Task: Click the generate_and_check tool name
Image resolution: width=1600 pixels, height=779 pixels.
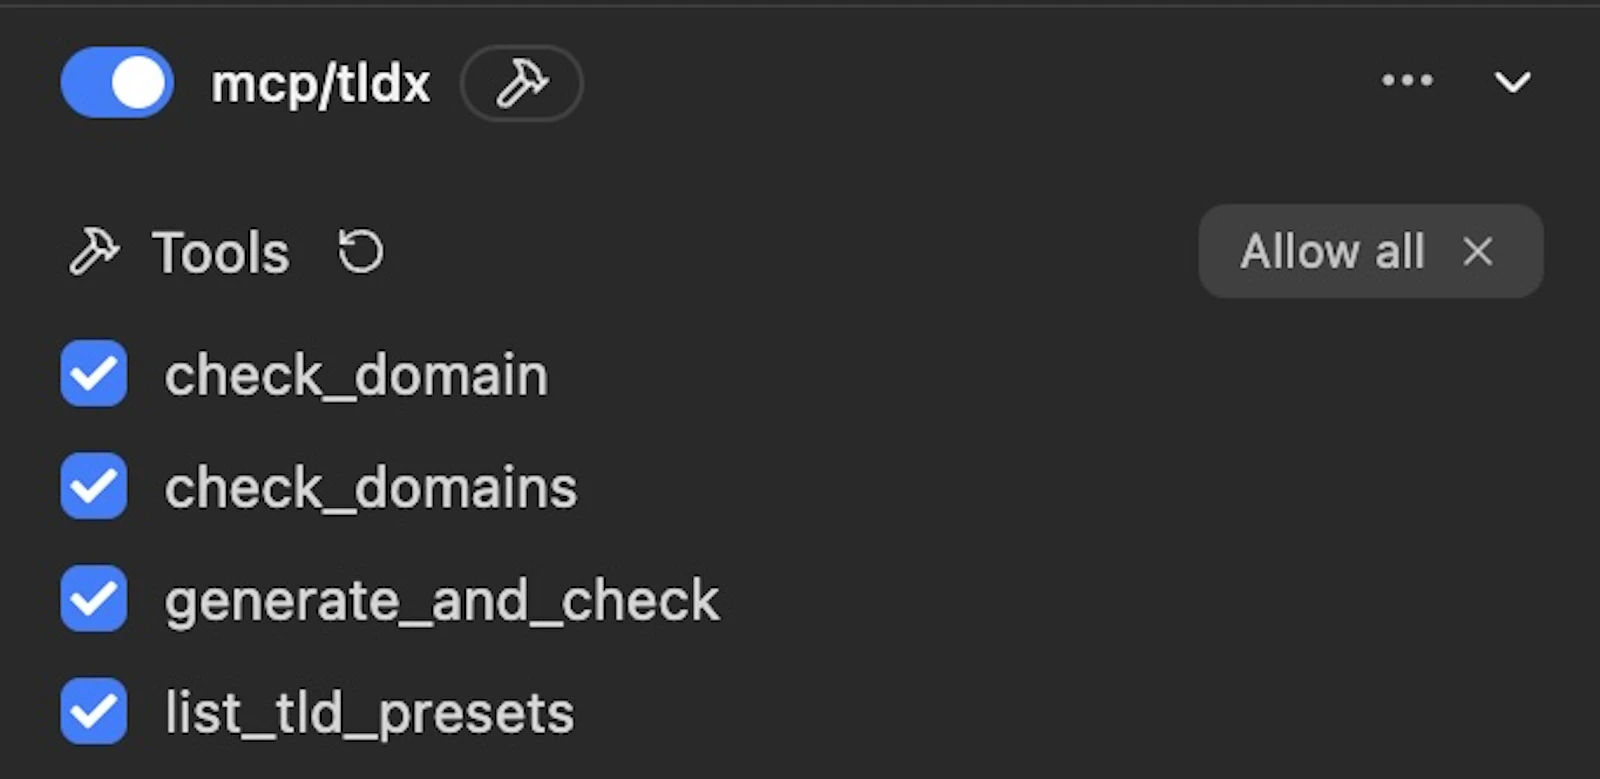Action: coord(442,602)
